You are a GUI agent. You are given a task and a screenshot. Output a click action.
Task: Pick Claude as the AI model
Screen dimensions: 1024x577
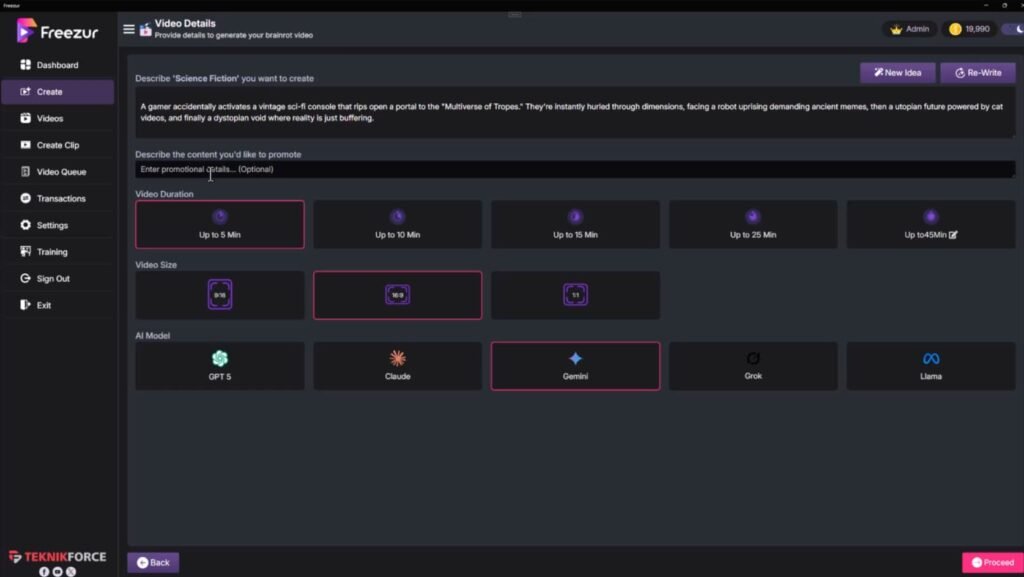pos(397,366)
